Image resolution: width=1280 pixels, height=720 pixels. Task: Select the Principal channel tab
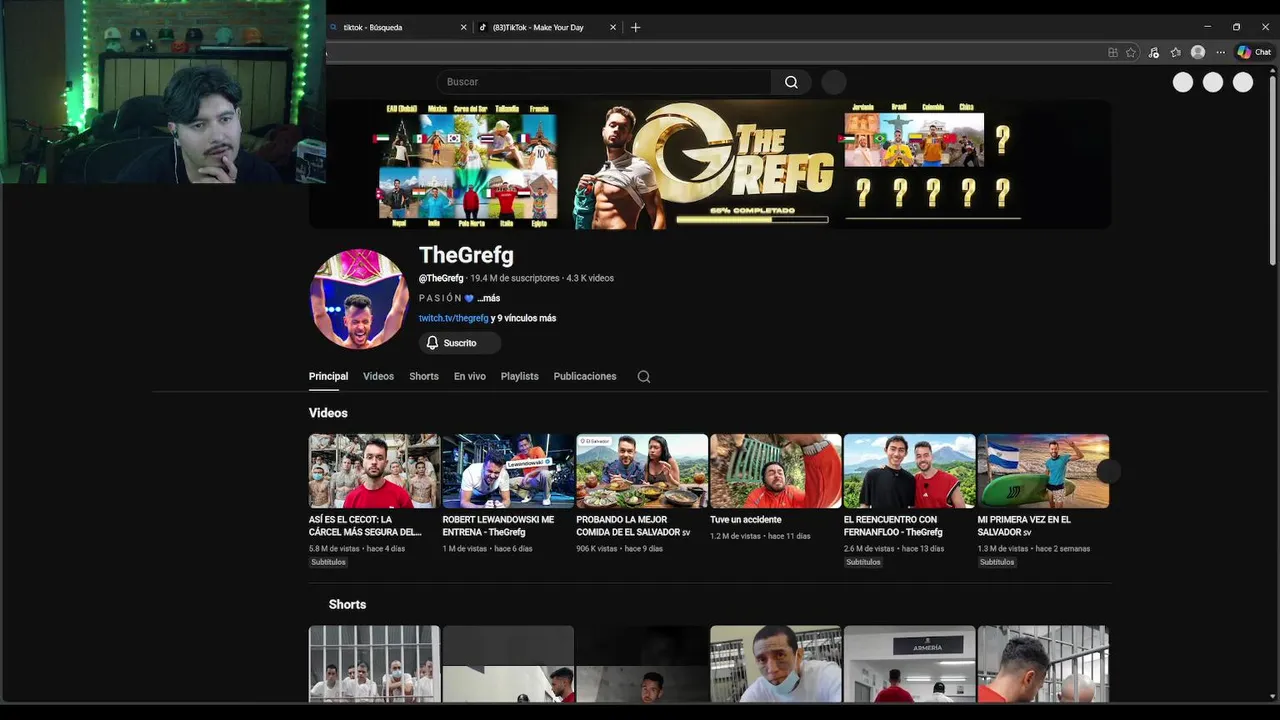pos(328,376)
